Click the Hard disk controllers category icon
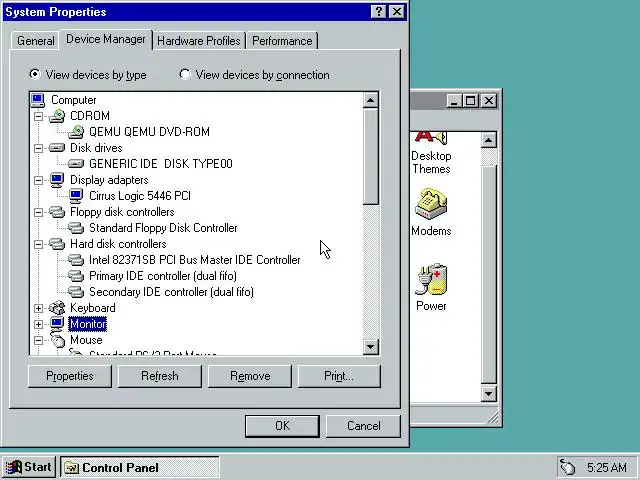The height and width of the screenshot is (480, 640). tap(57, 244)
